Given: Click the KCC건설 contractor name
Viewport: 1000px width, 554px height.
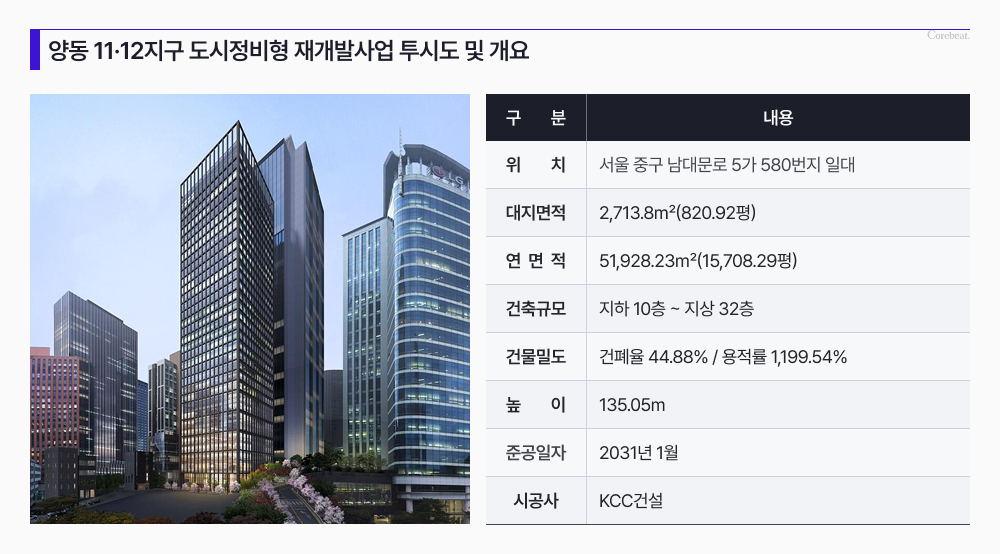Looking at the screenshot, I should pos(631,501).
